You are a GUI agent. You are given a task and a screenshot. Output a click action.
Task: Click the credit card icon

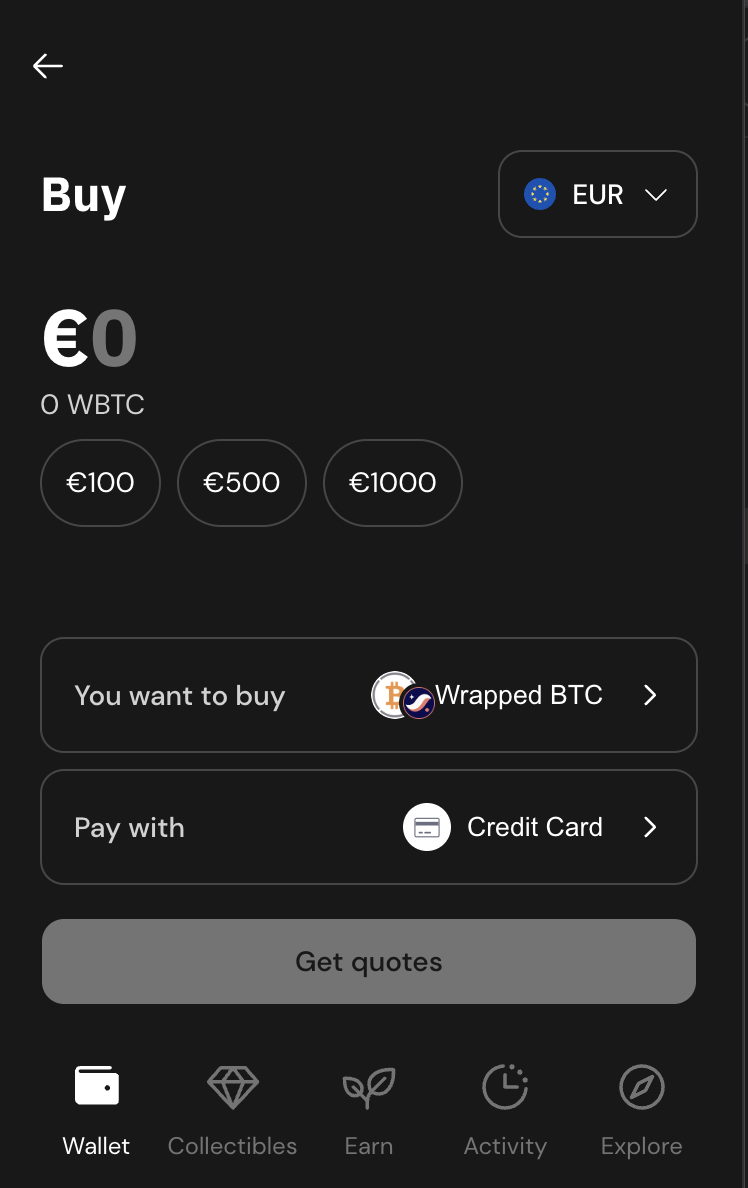(427, 827)
